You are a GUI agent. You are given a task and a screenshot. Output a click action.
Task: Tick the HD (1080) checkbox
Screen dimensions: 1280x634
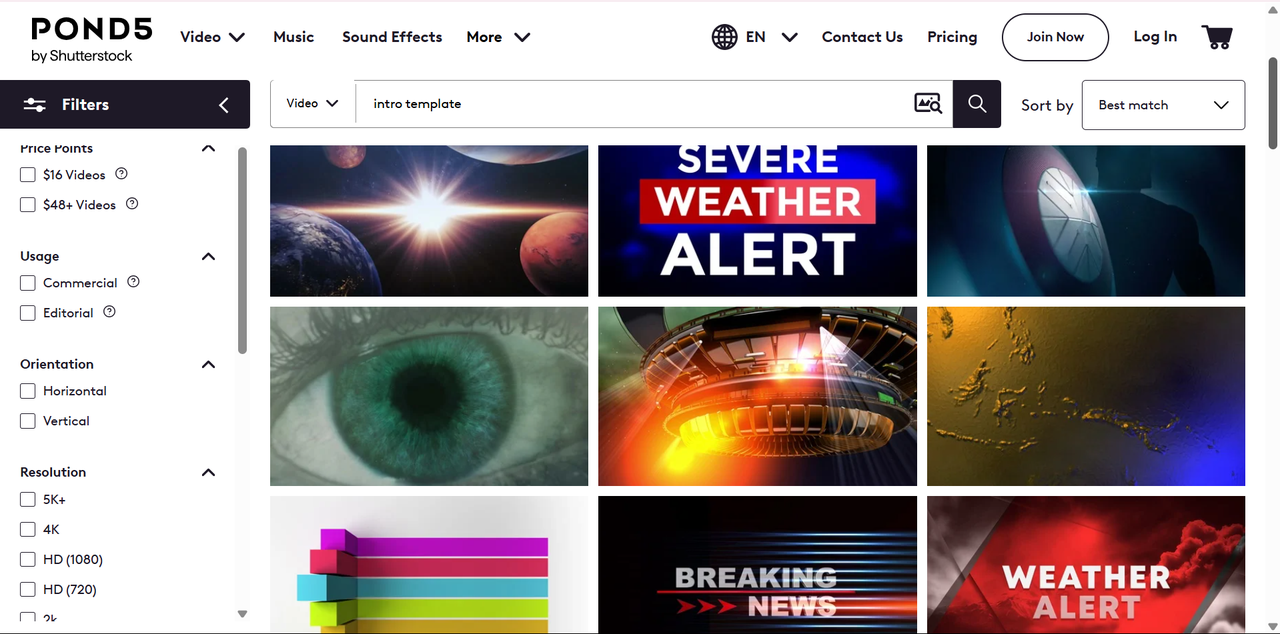28,559
